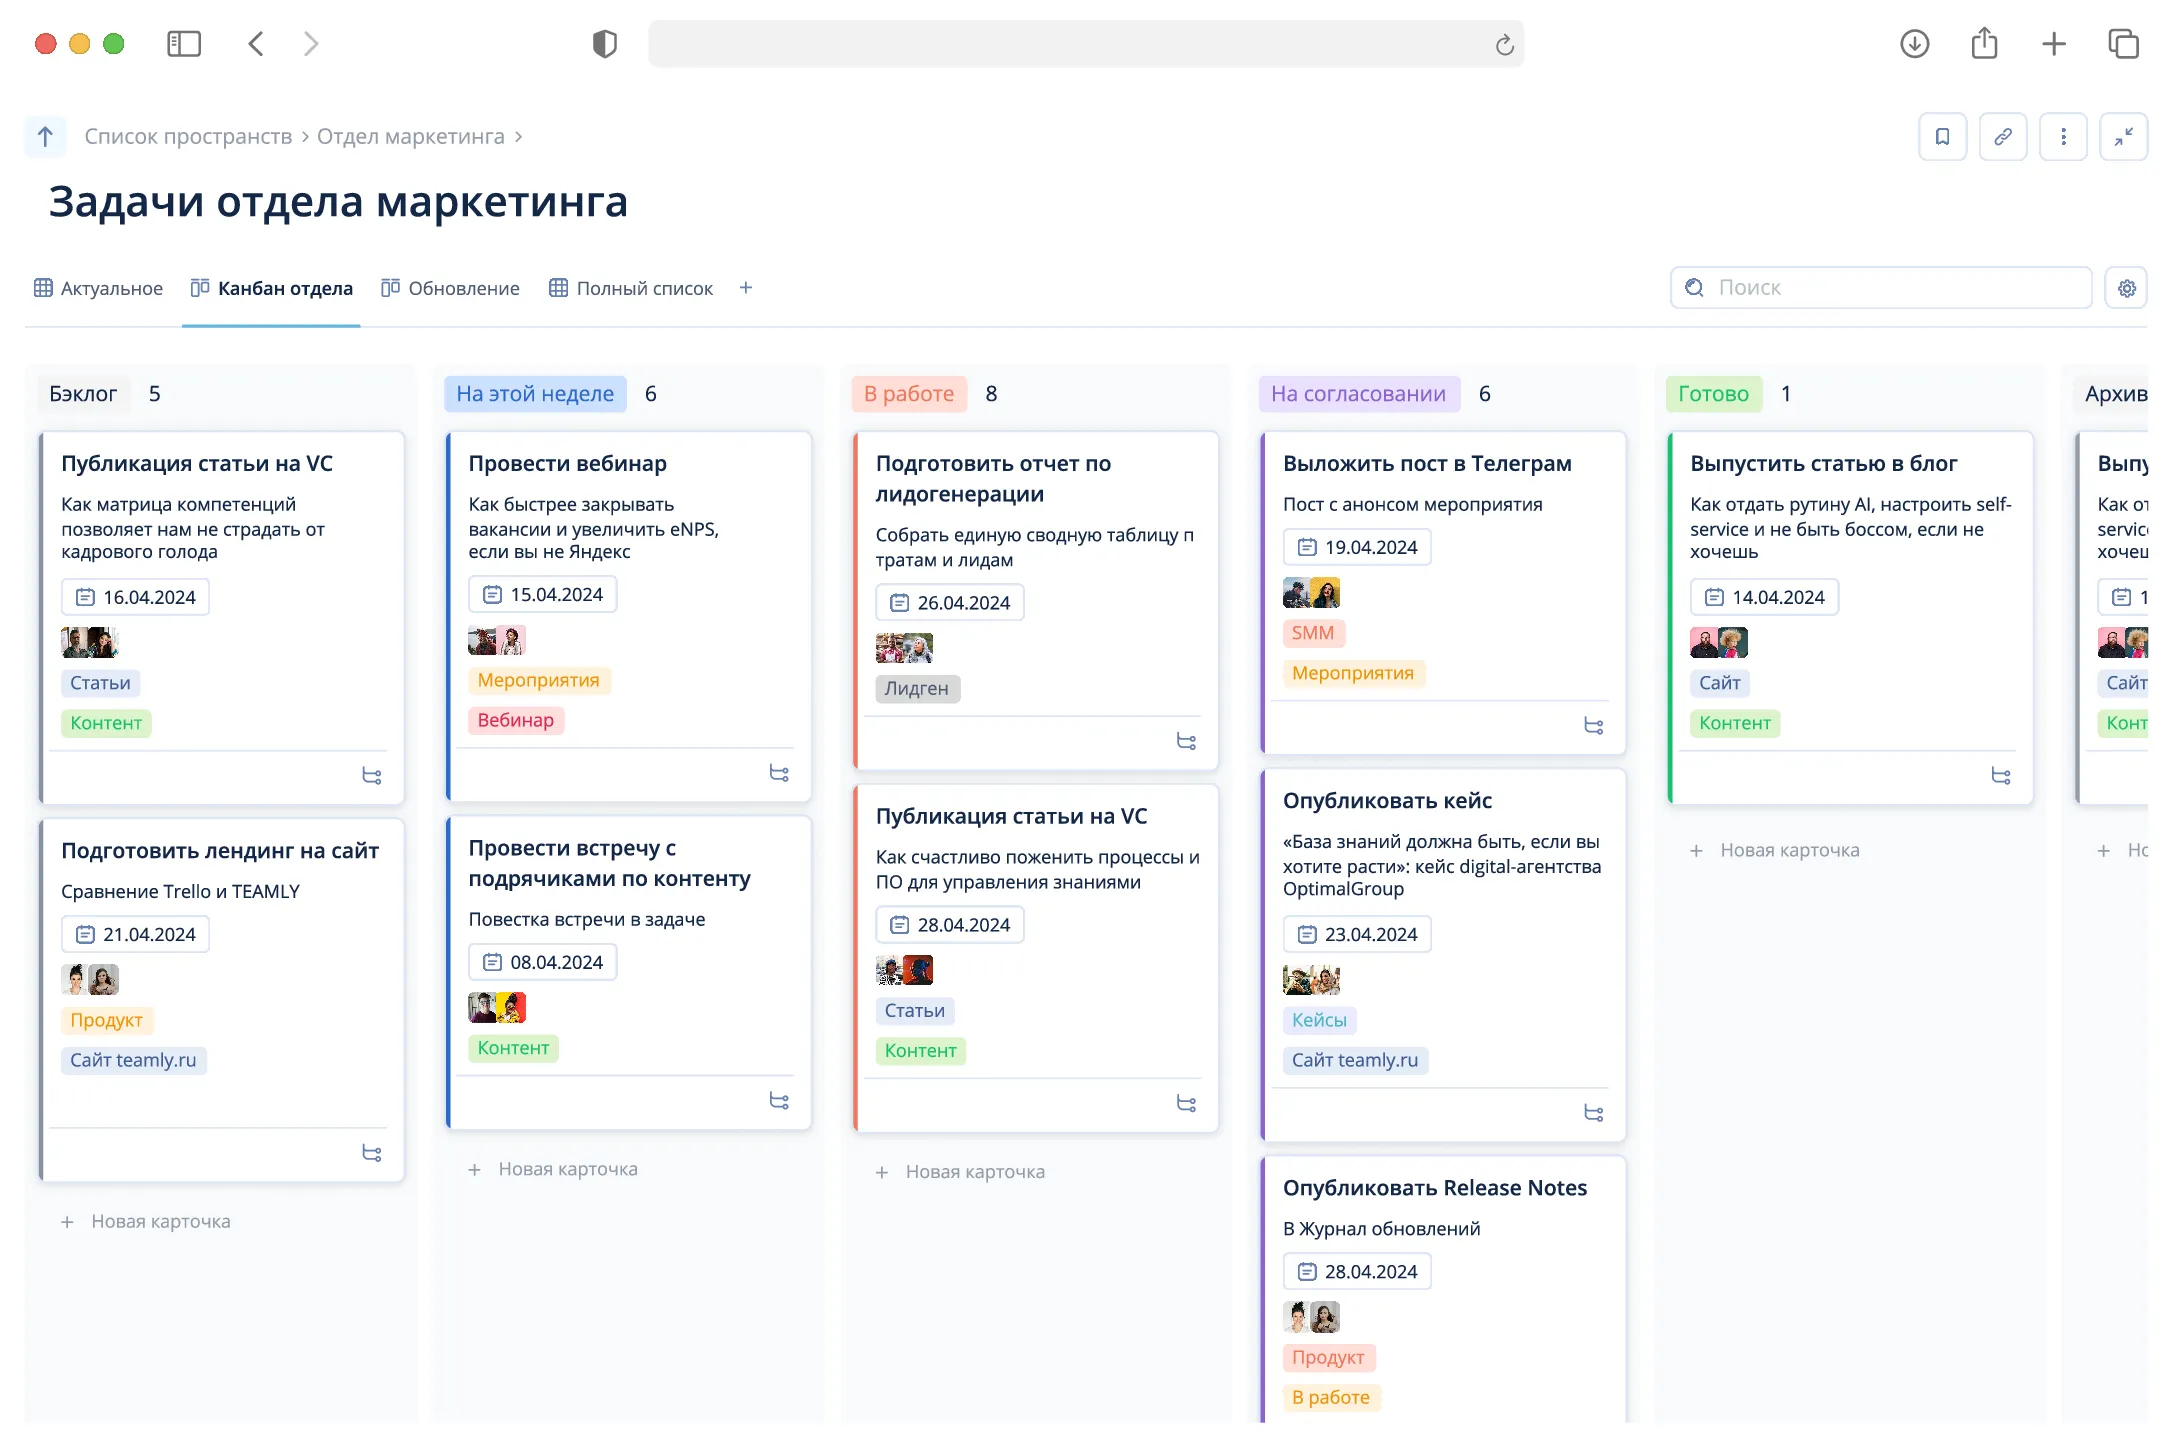
Task: Click the browser address bar
Action: coord(1086,44)
